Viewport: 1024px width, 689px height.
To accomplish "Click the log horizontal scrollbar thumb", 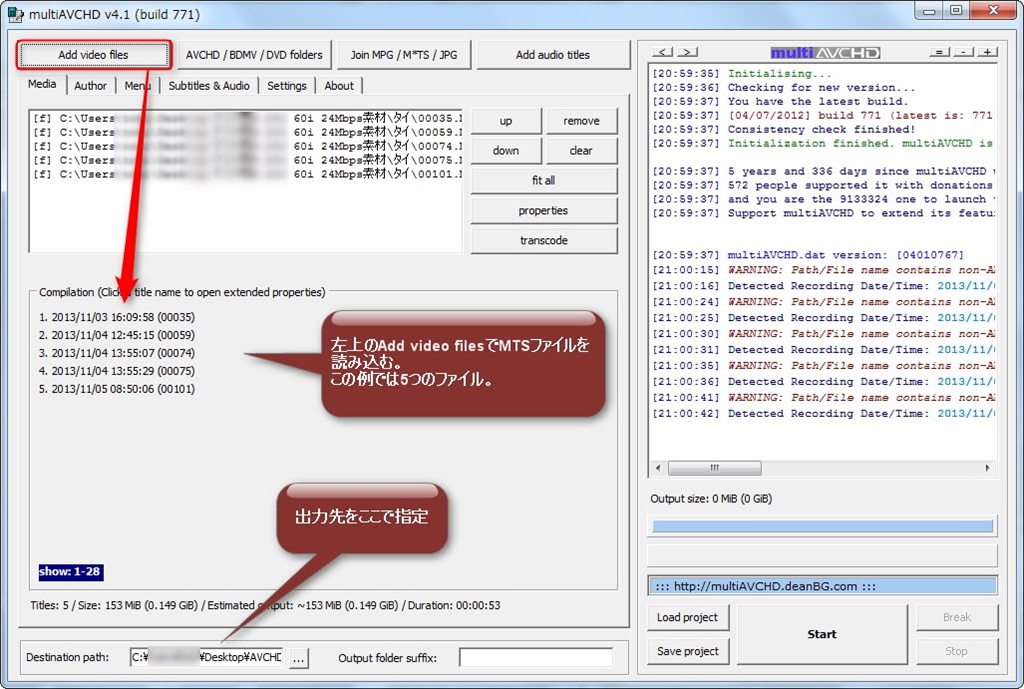I will (715, 468).
